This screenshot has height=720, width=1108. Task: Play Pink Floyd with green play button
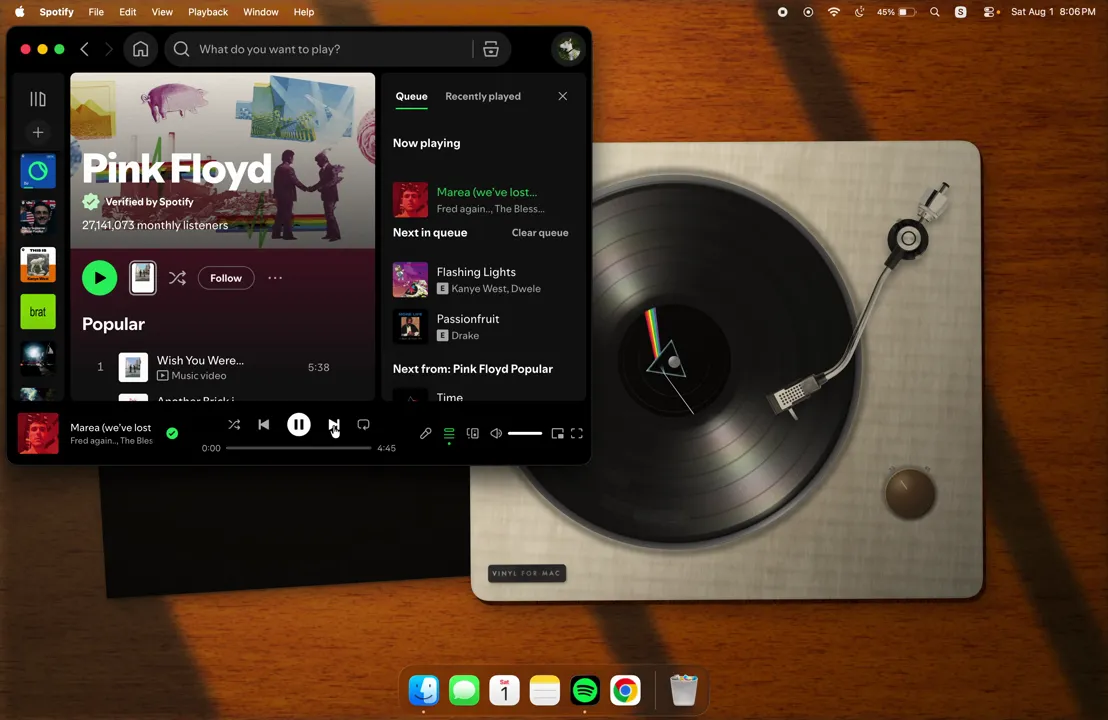point(100,278)
